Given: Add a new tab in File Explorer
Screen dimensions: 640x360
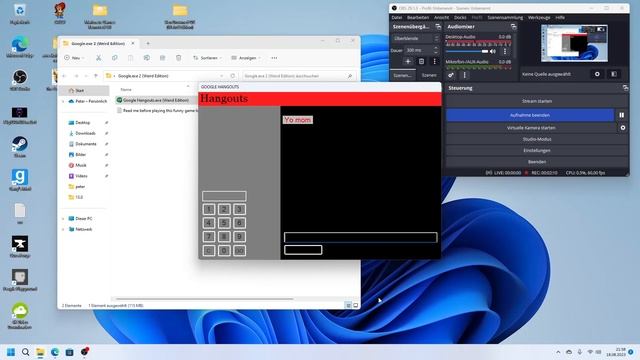Looking at the screenshot, I should click(x=148, y=43).
